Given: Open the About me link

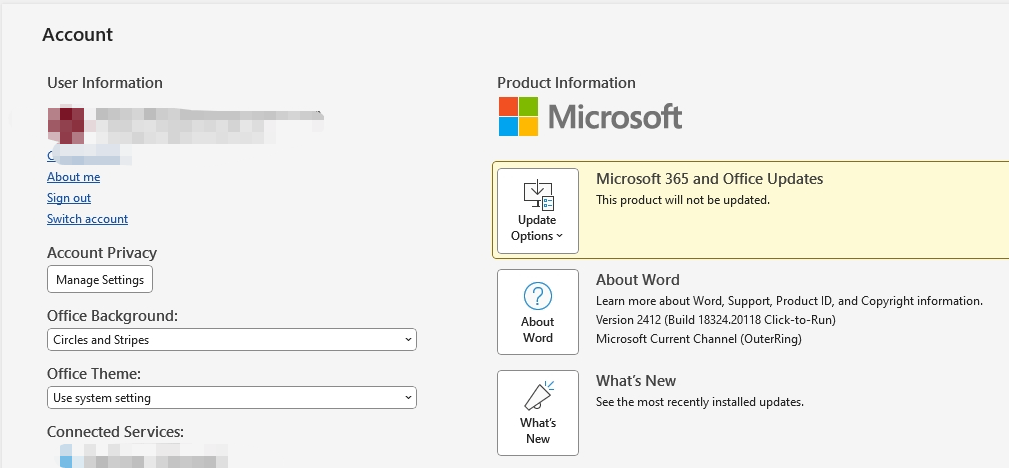Looking at the screenshot, I should coord(73,177).
